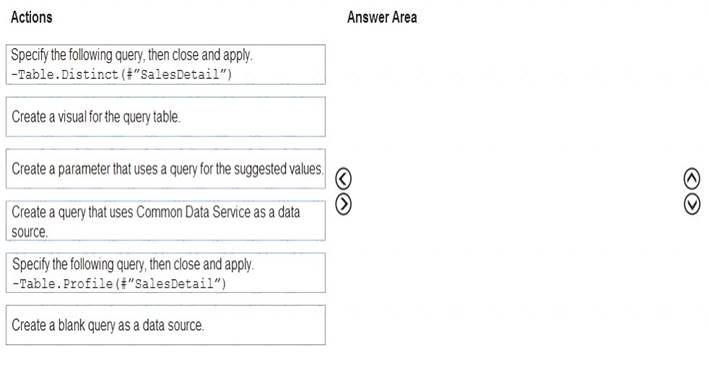Click the move left arrow icon
Image resolution: width=709 pixels, height=365 pixels.
(343, 179)
